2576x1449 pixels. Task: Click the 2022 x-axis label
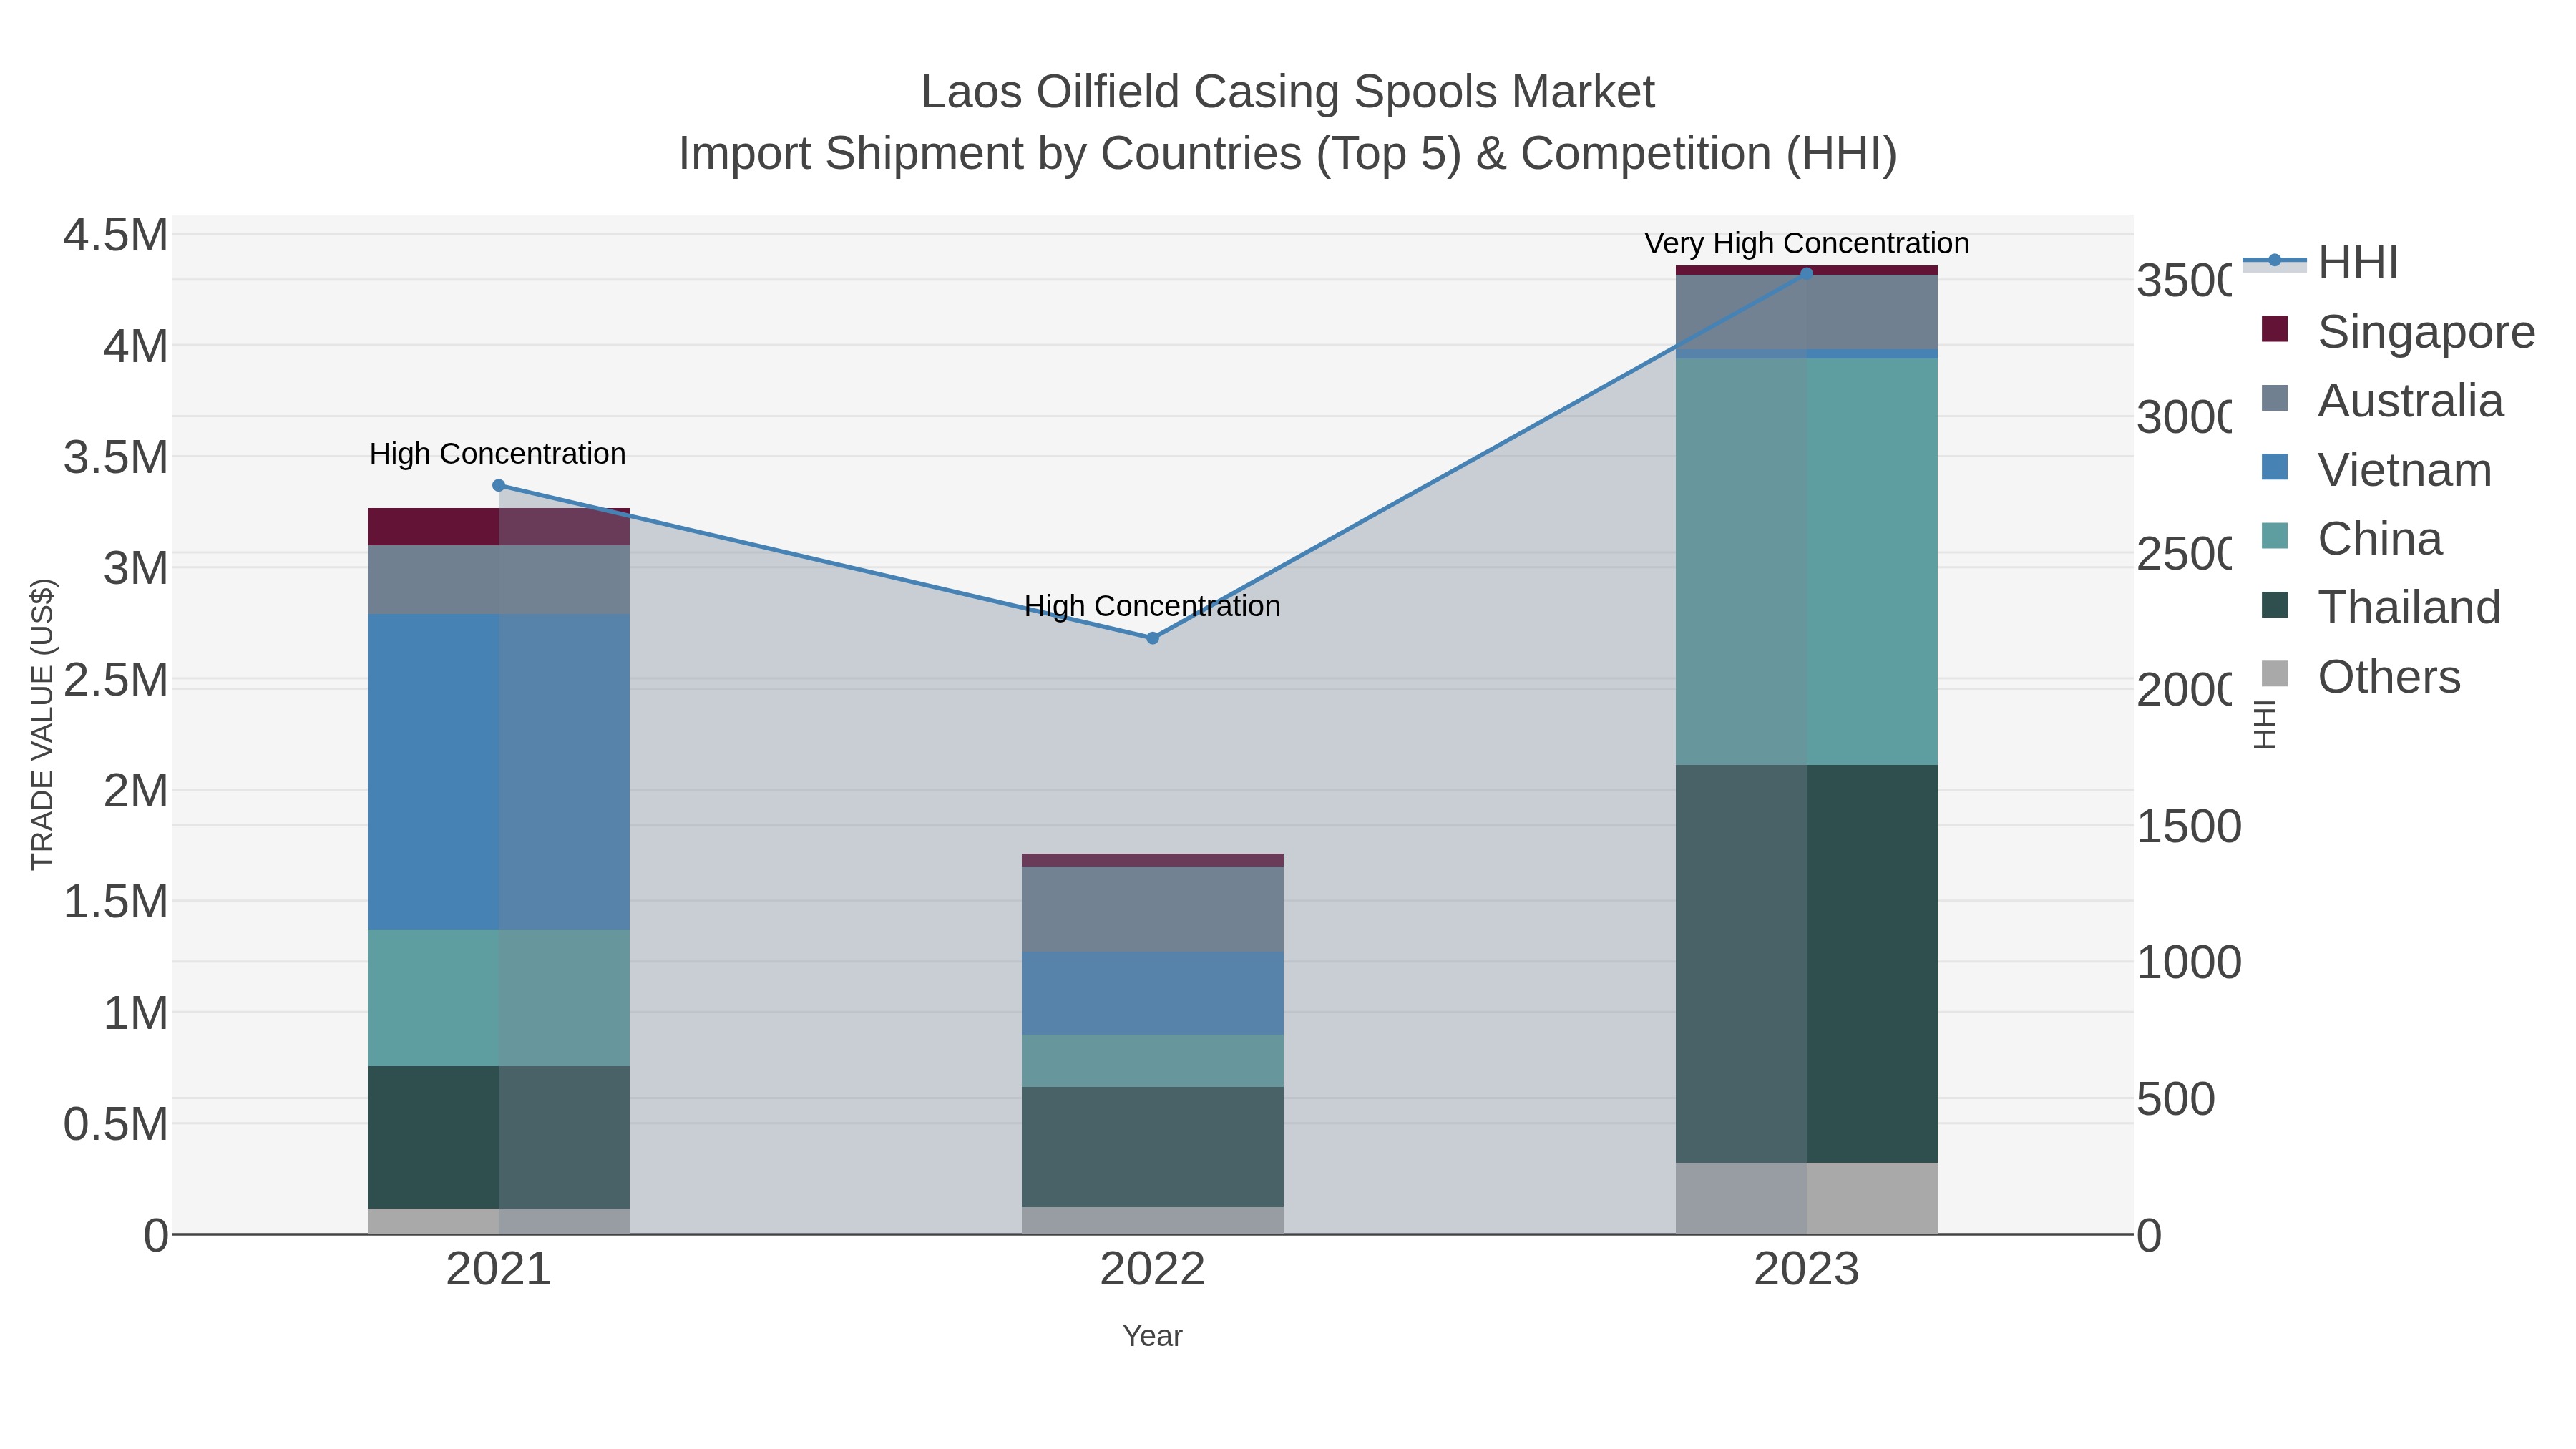pos(1152,1270)
